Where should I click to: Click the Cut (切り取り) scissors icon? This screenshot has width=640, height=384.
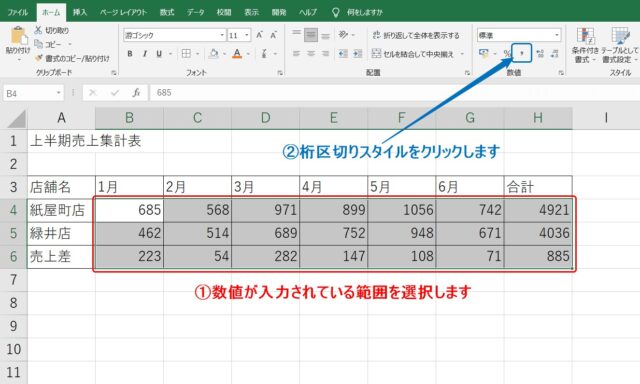[38, 30]
